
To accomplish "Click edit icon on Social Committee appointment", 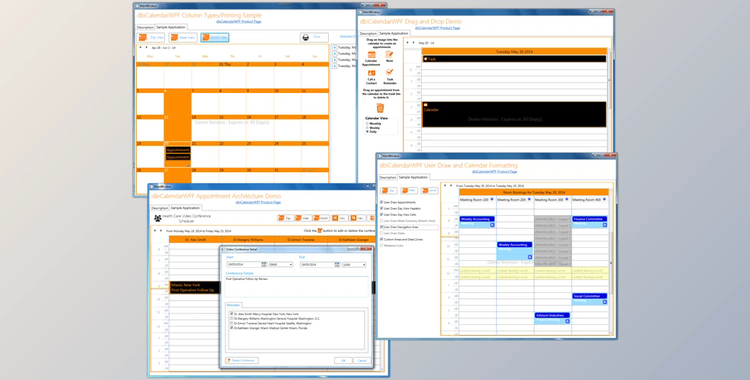I will pos(605,302).
